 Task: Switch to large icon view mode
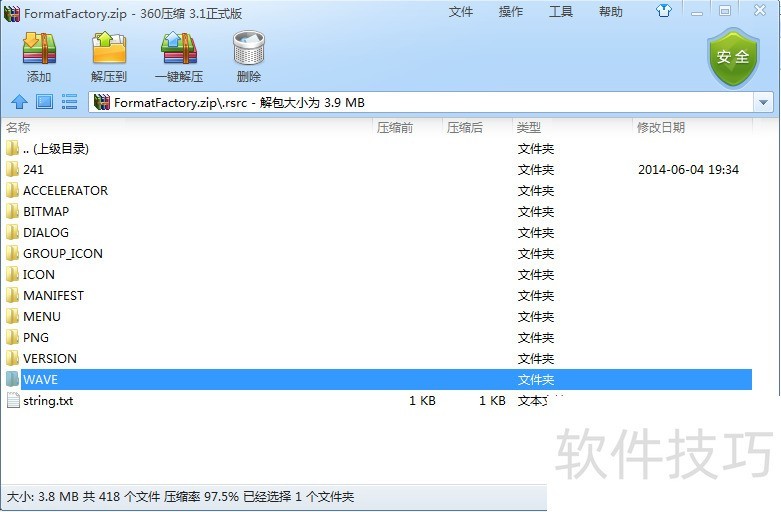44,102
